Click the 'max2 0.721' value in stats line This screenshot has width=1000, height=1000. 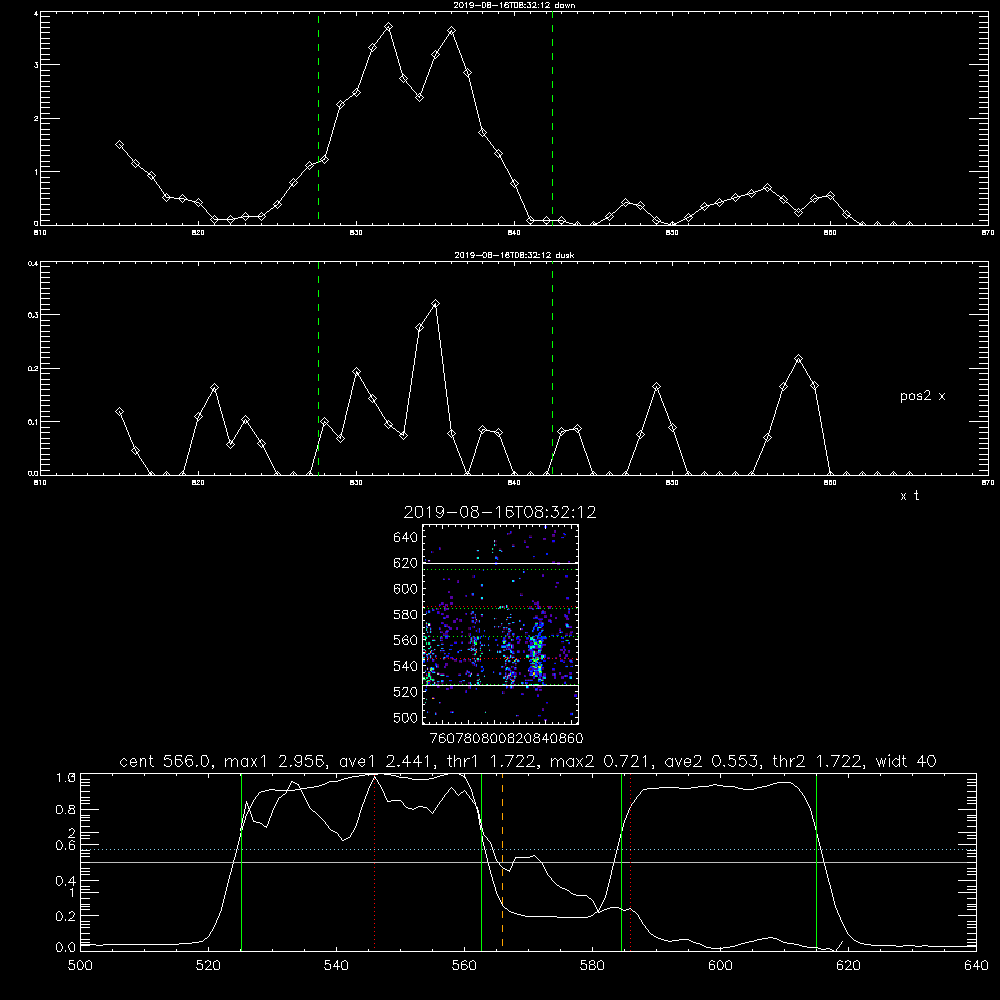(x=601, y=761)
